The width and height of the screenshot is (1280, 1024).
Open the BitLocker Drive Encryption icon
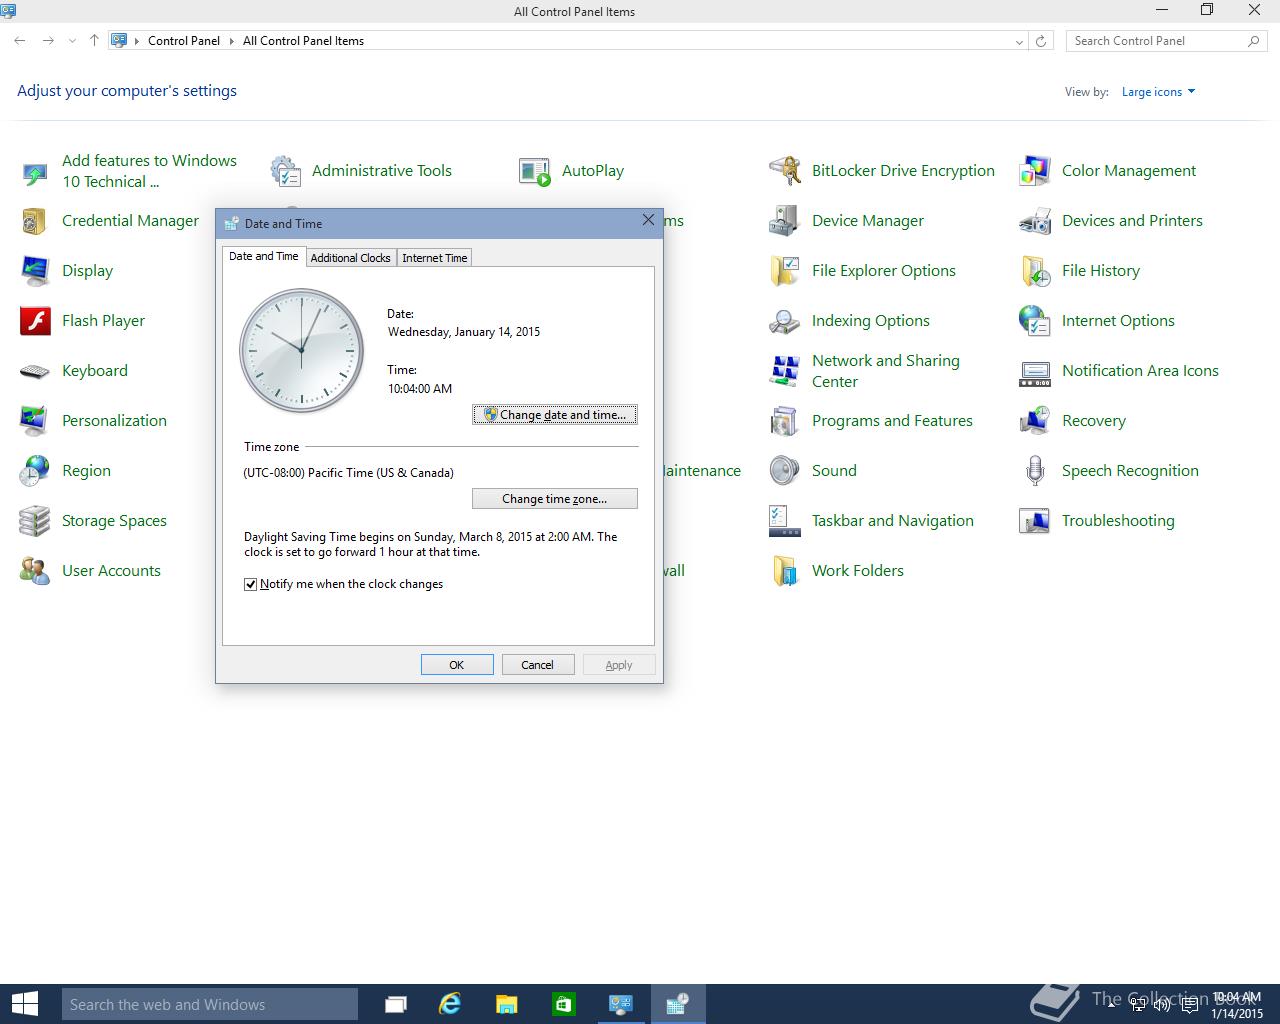point(785,171)
